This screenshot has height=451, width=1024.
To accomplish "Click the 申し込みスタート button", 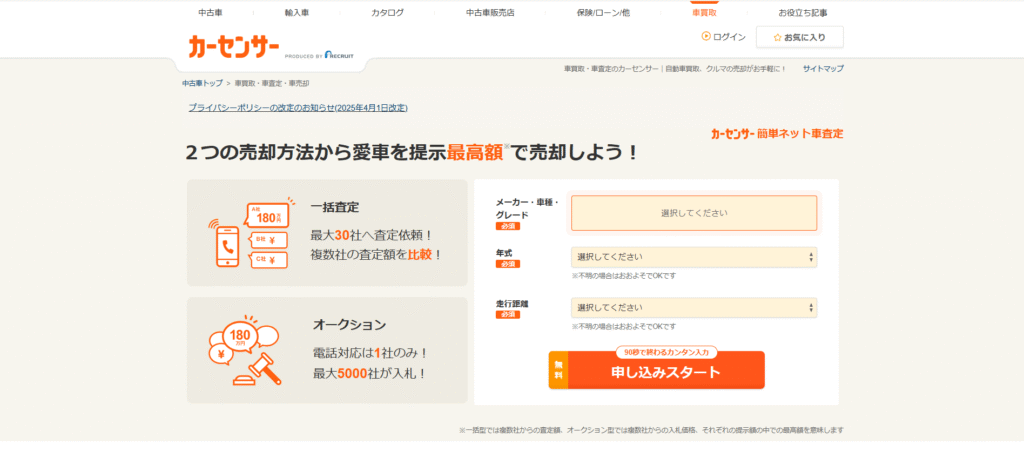I will point(656,372).
